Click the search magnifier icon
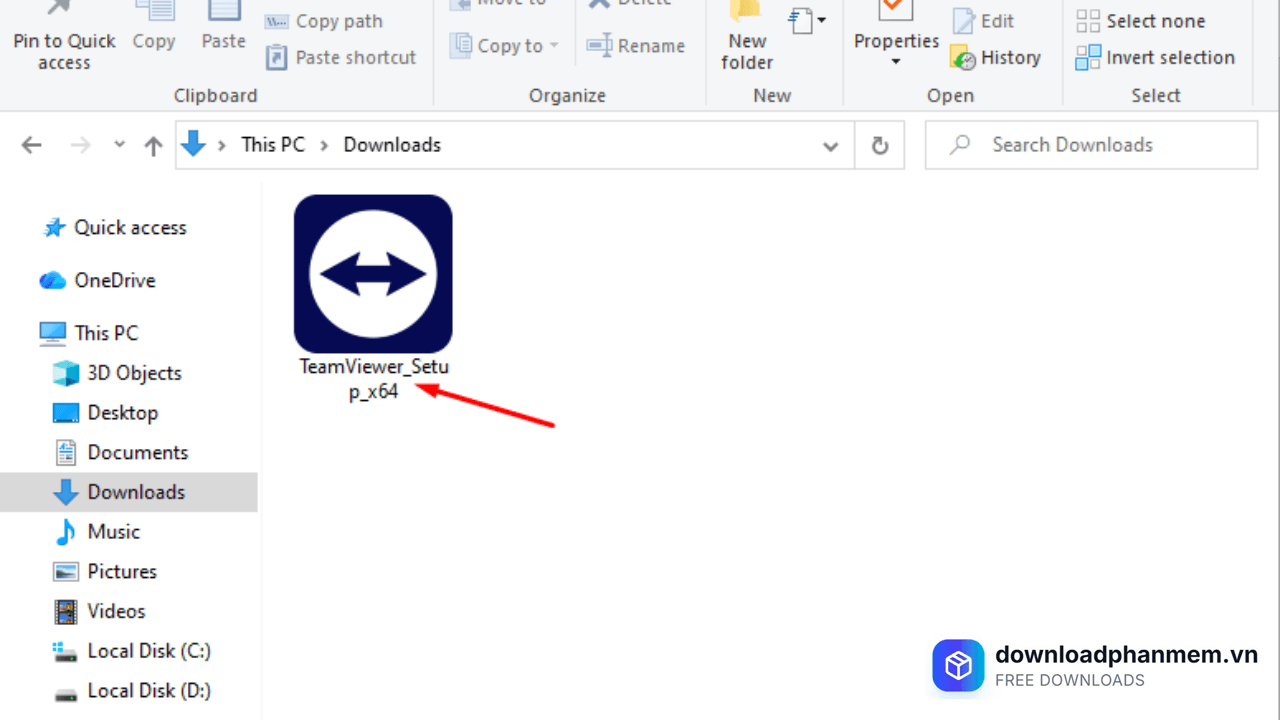The height and width of the screenshot is (720, 1280). point(960,145)
